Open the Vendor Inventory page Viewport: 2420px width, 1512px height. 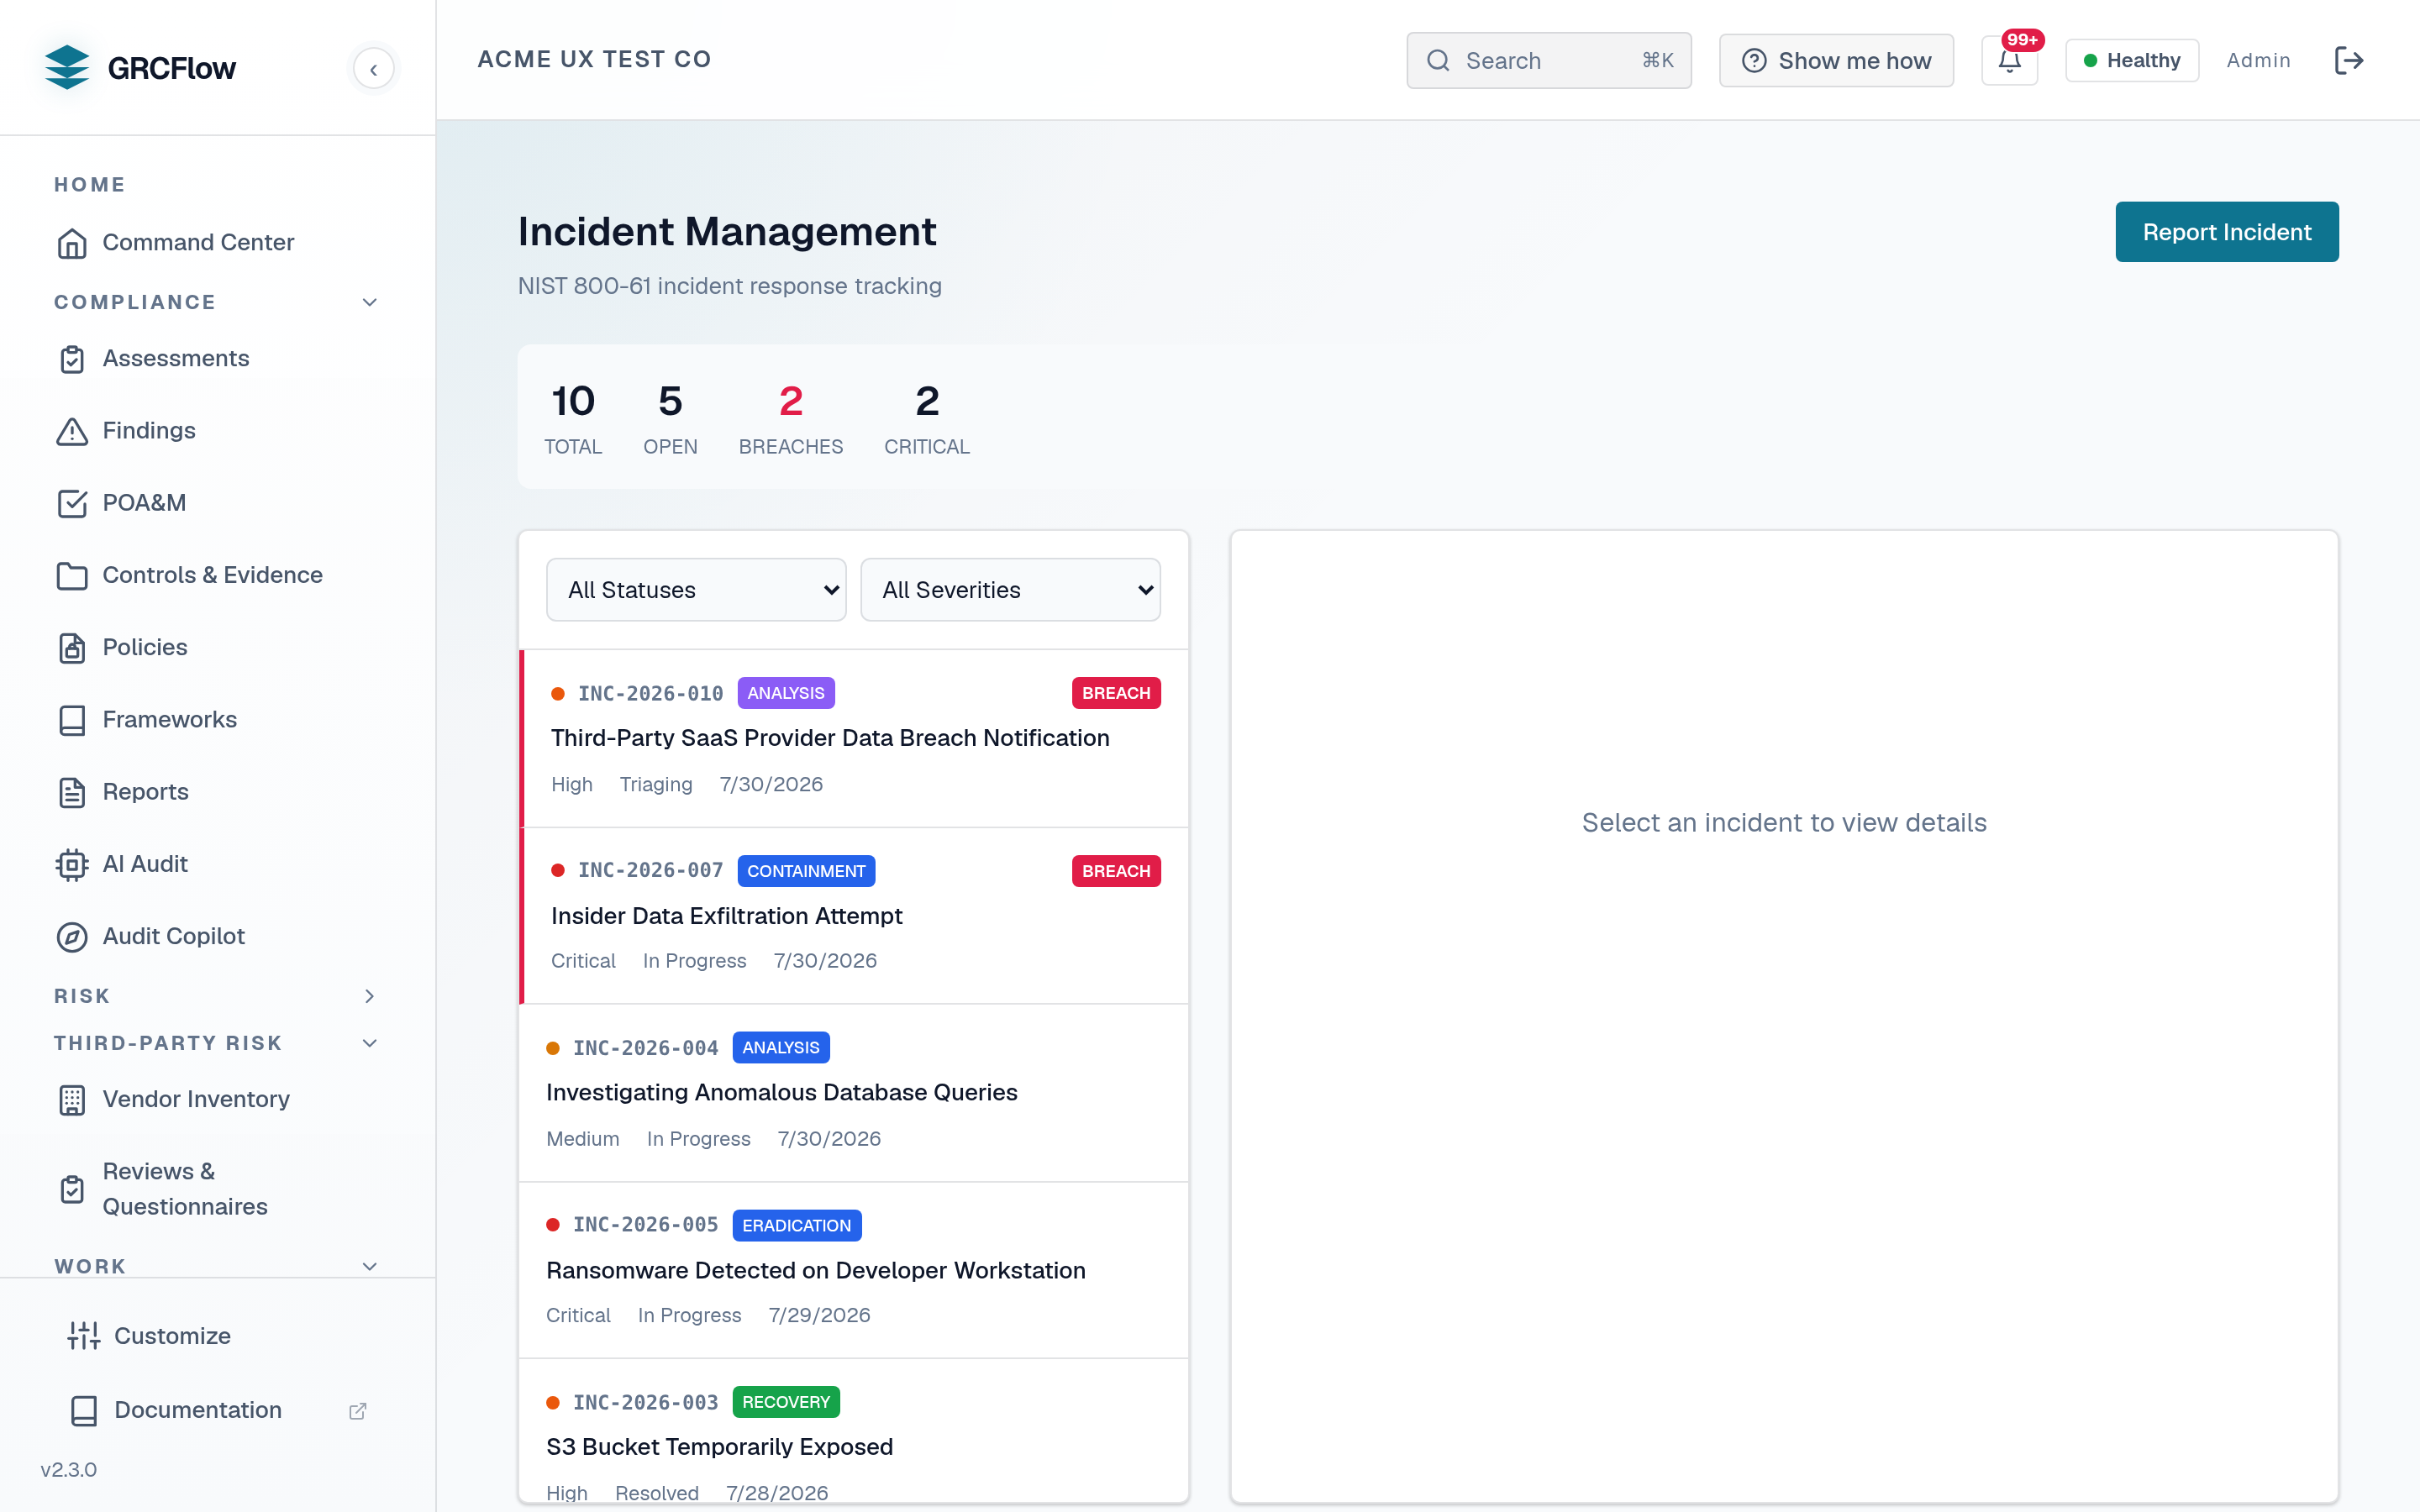[x=217, y=1100]
